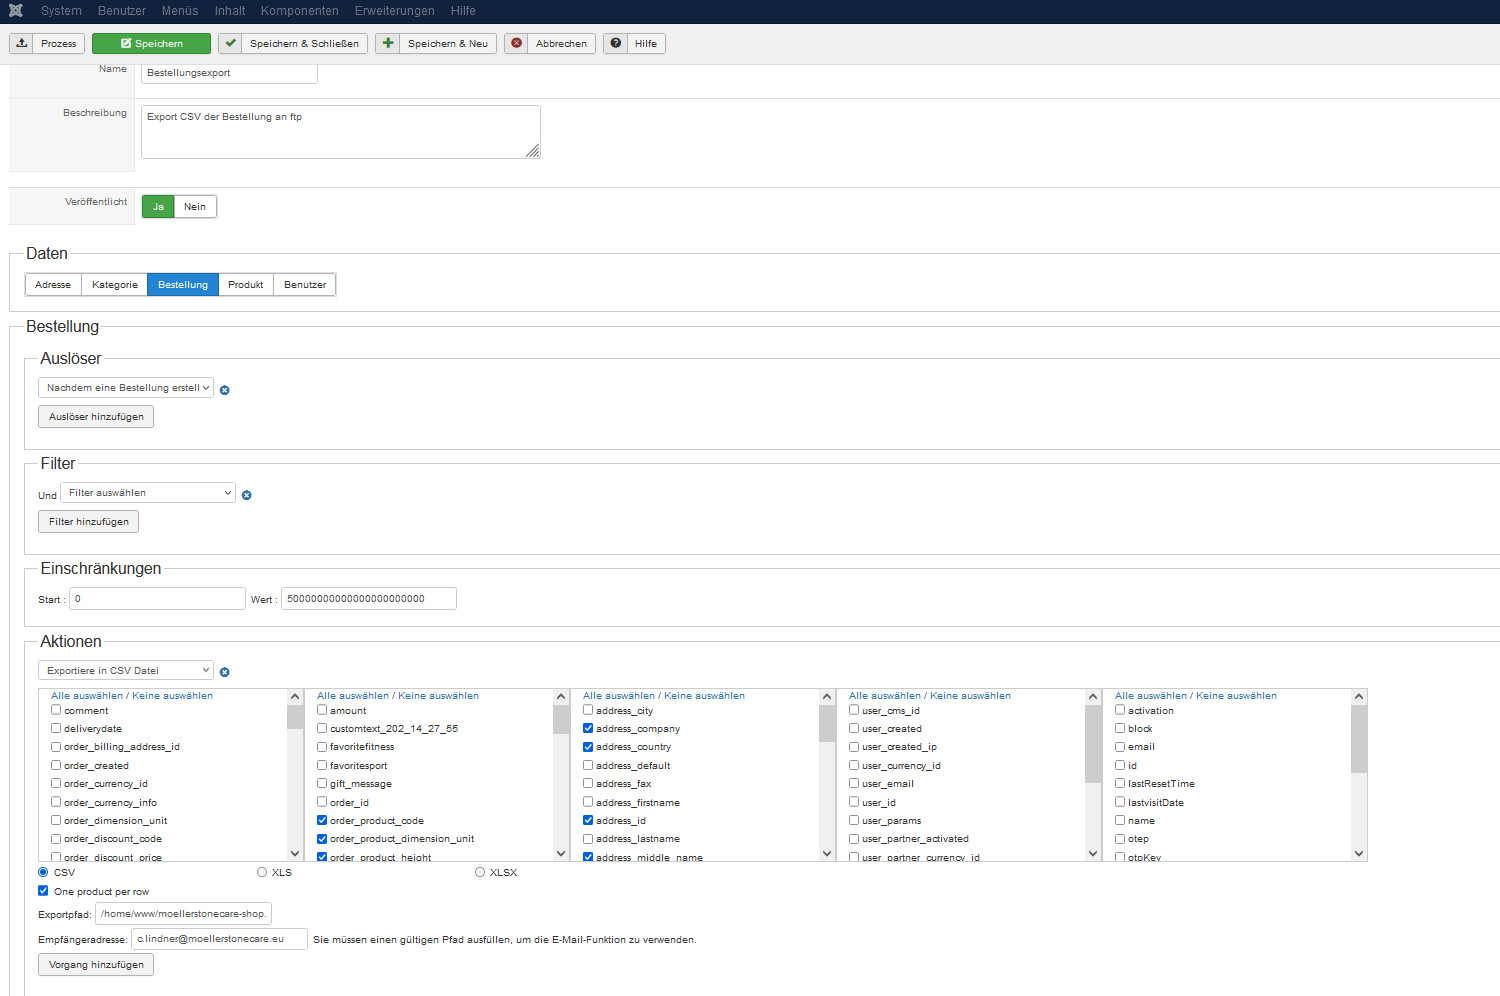Remove the filter with the blue delete icon

(x=247, y=495)
